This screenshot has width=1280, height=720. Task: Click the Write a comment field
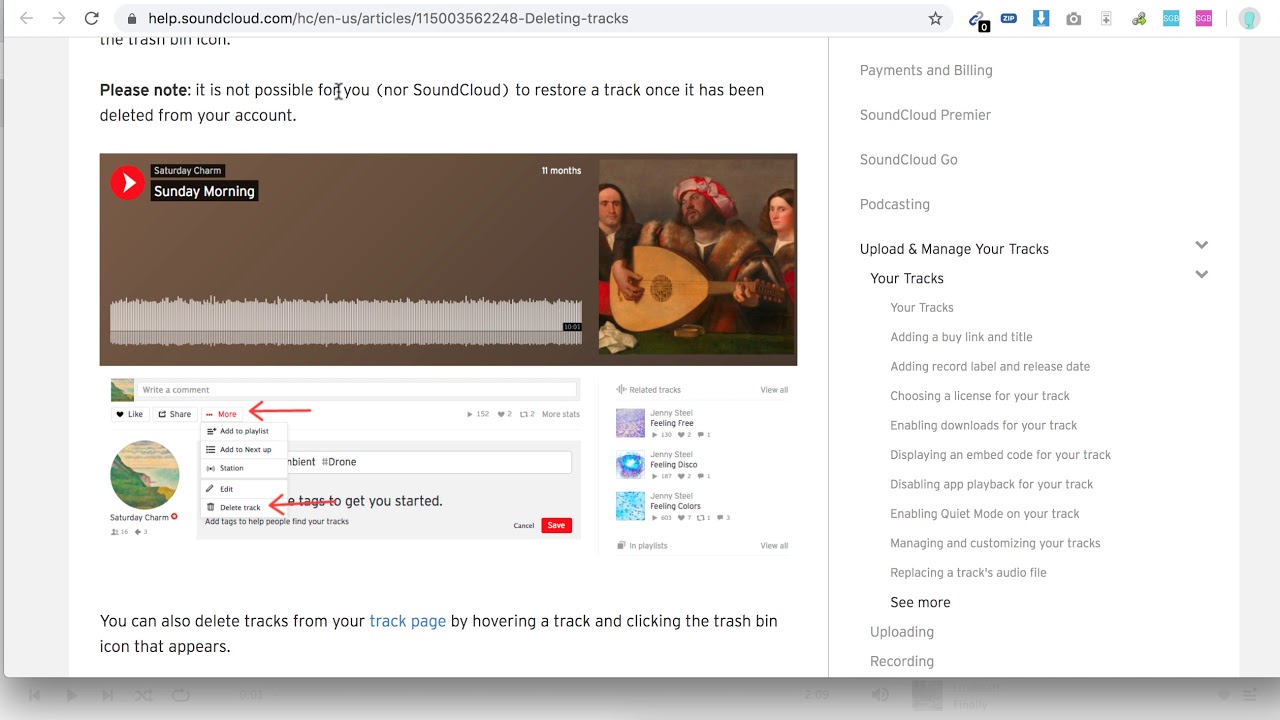360,389
